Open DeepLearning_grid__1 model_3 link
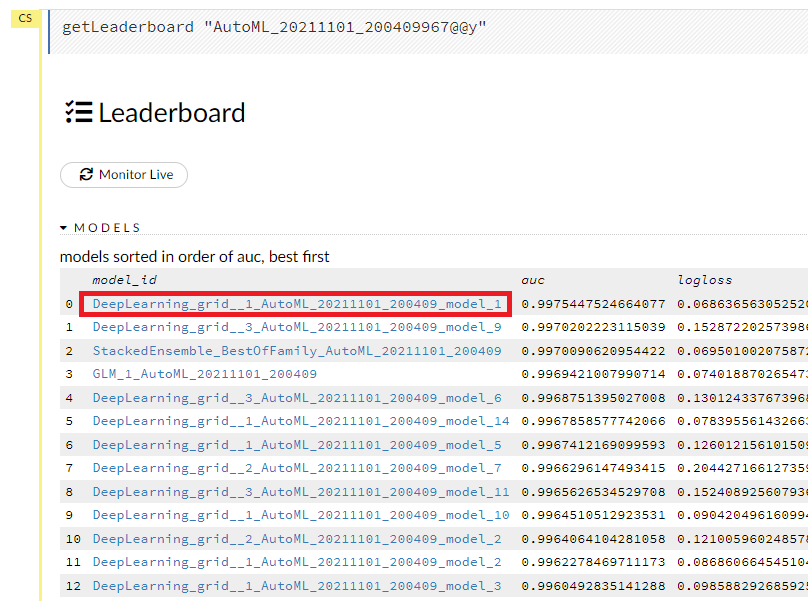The image size is (808, 601). (297, 586)
